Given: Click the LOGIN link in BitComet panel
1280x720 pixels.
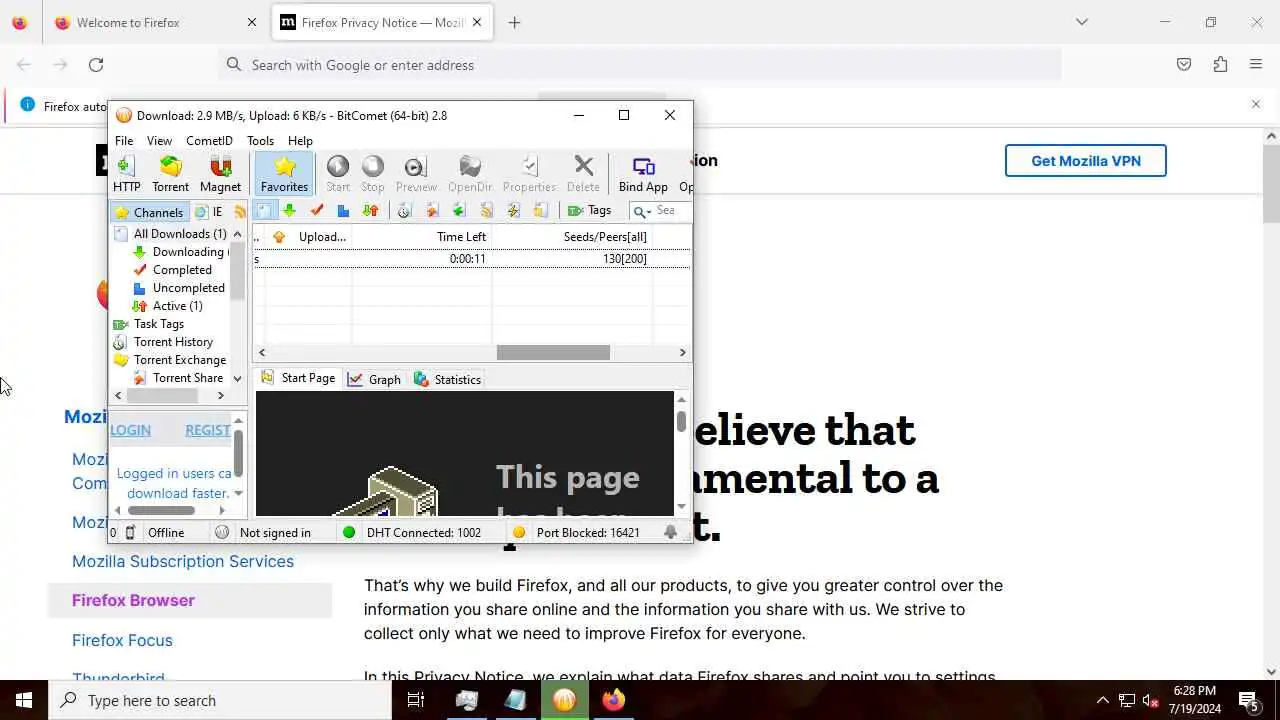Looking at the screenshot, I should click(131, 430).
